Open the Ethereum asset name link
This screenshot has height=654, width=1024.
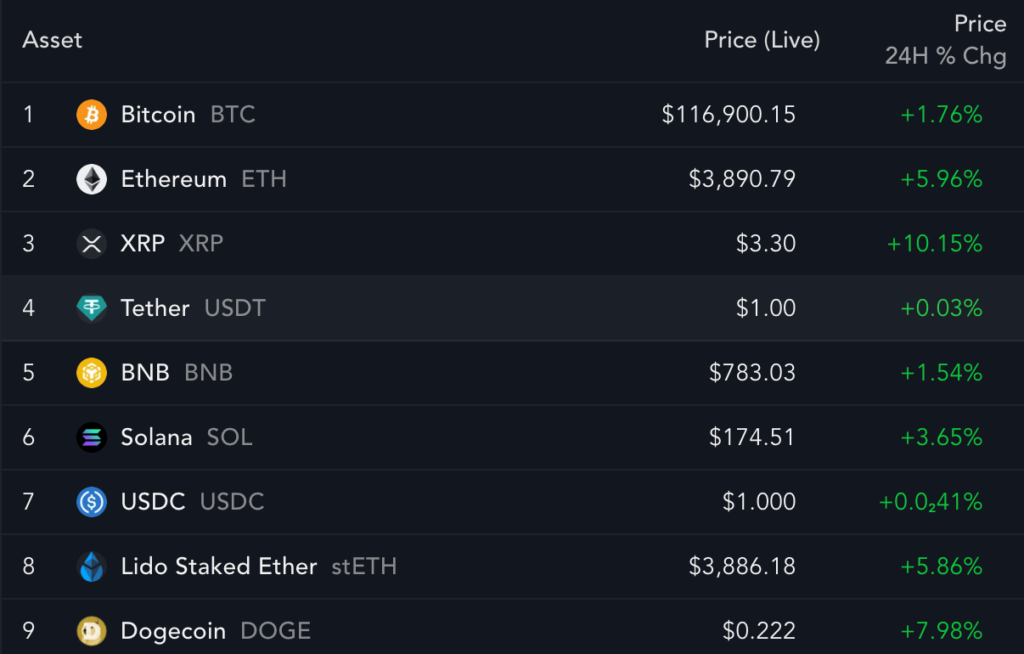174,179
